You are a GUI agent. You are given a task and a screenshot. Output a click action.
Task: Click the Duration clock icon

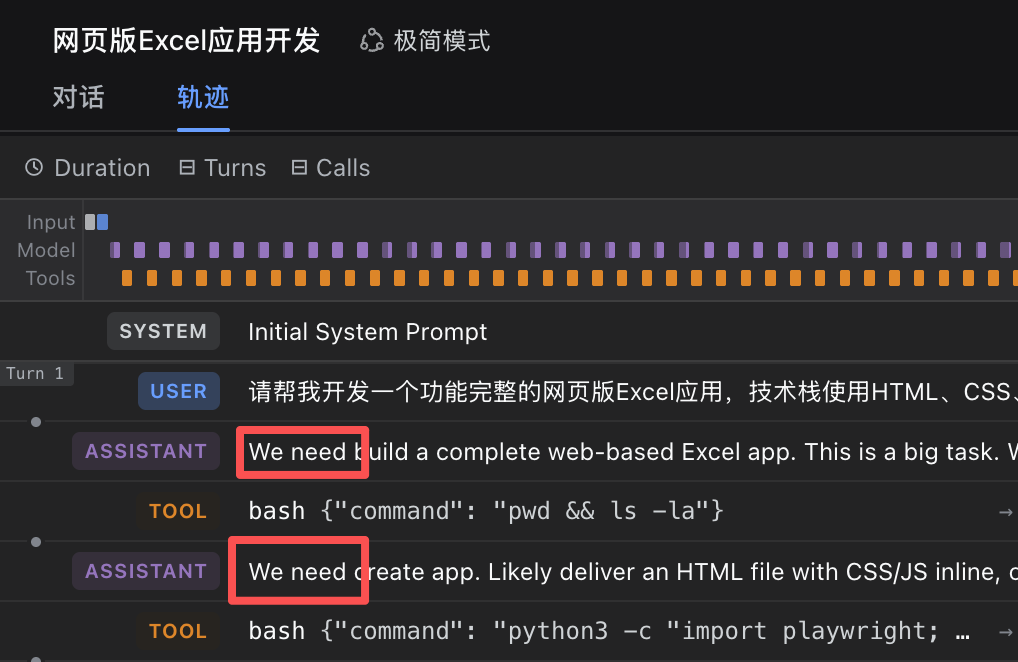(x=34, y=167)
